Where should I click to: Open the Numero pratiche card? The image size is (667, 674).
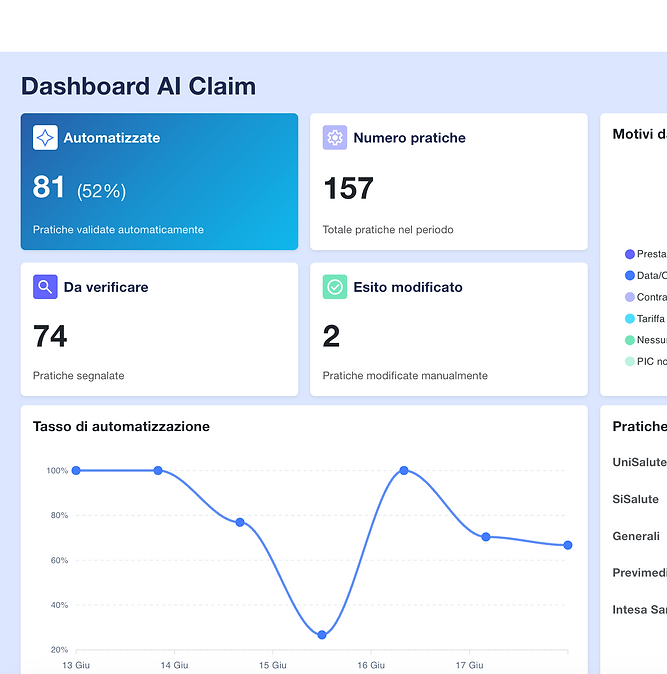[449, 181]
